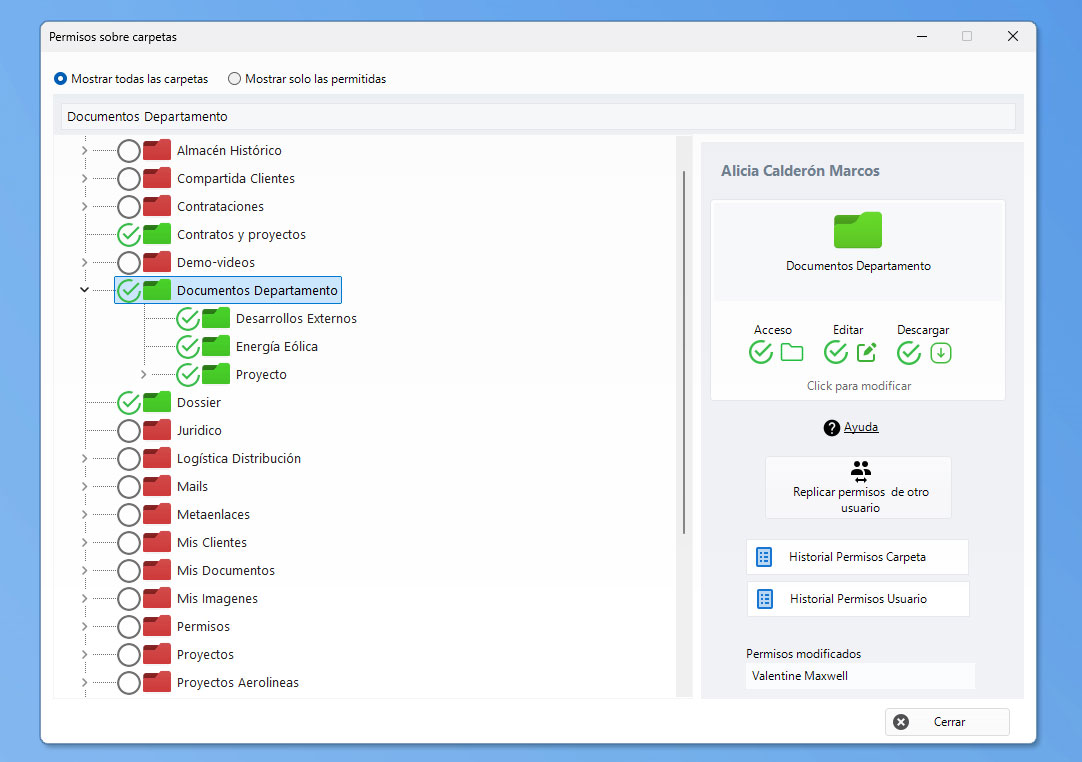This screenshot has width=1082, height=762.
Task: Toggle permission circle for Compartida Clientes
Action: [129, 178]
